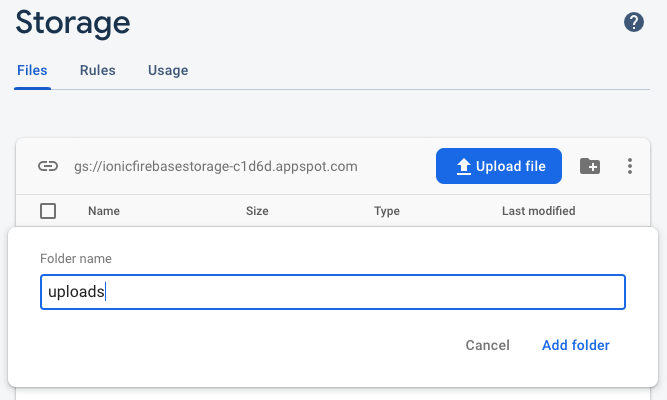Toggle the select all files checkbox
667x400 pixels.
tap(48, 211)
